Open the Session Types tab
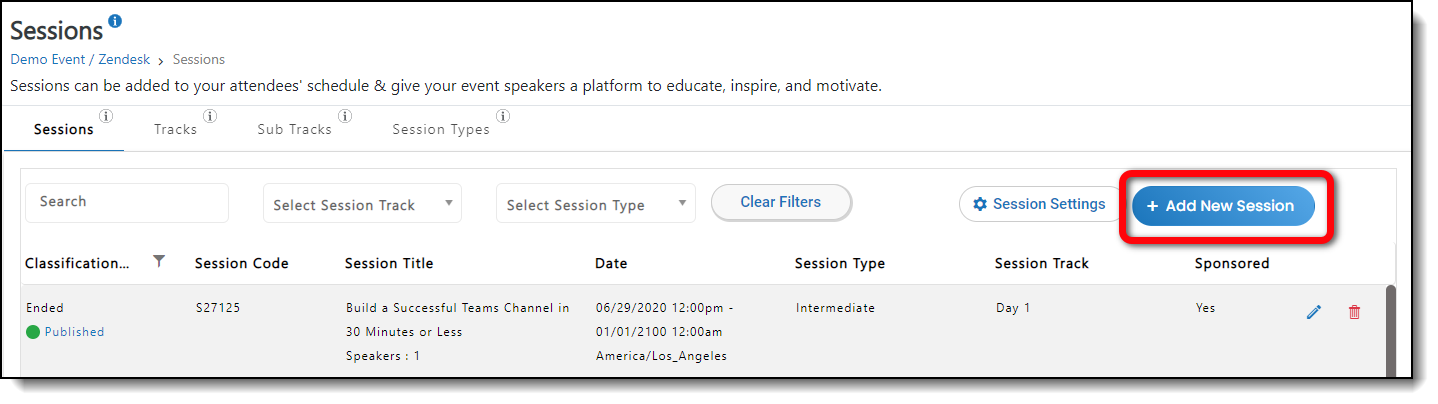This screenshot has height=404, width=1438. point(441,129)
